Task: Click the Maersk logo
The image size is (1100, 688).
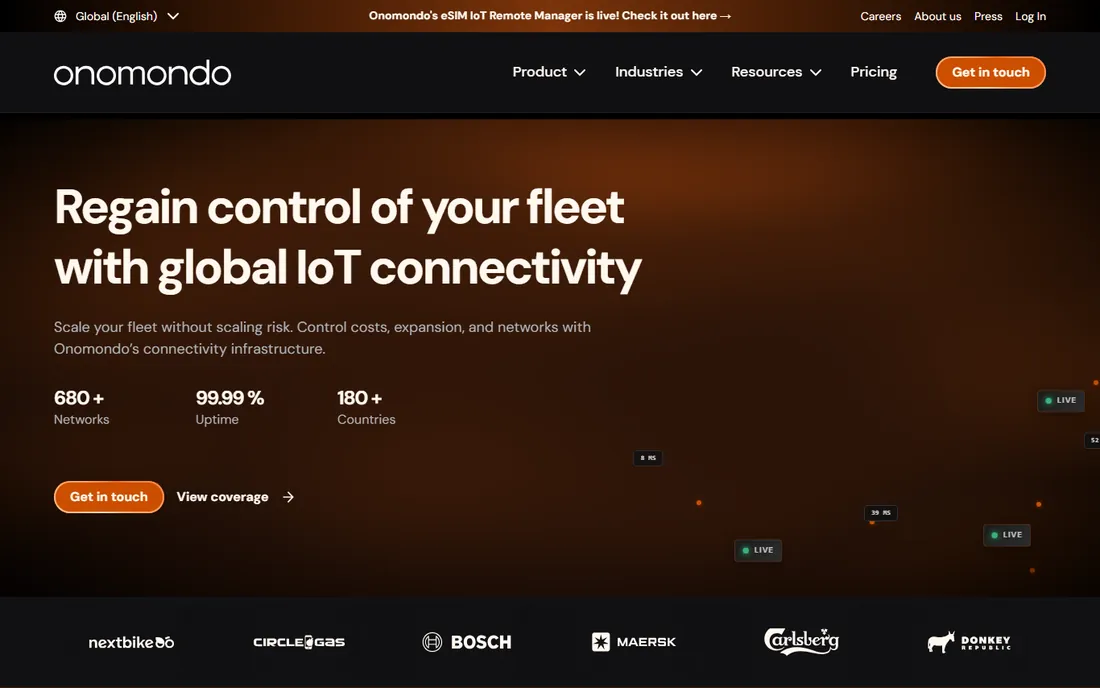Action: click(x=633, y=642)
